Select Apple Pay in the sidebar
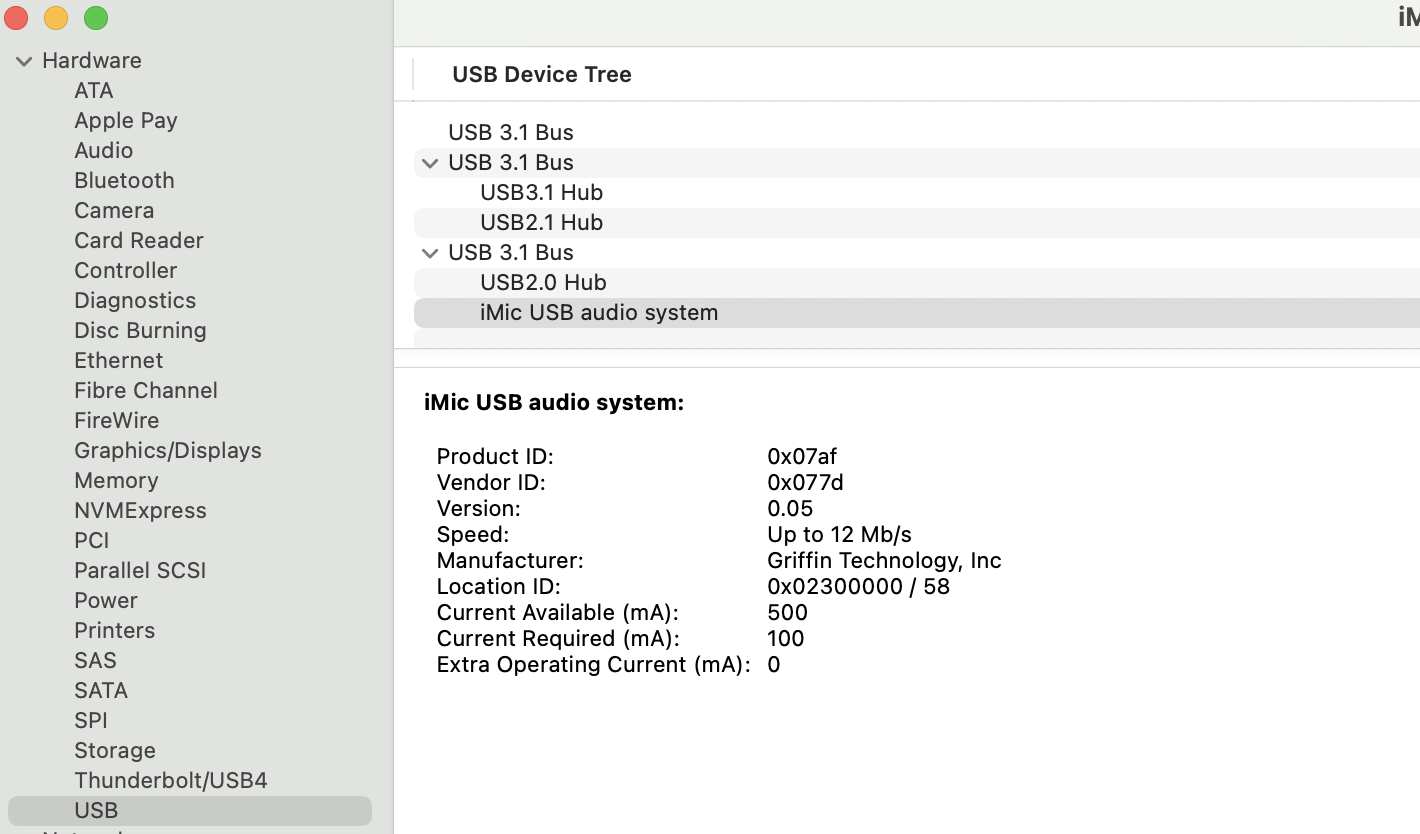The height and width of the screenshot is (834, 1420). click(x=126, y=120)
